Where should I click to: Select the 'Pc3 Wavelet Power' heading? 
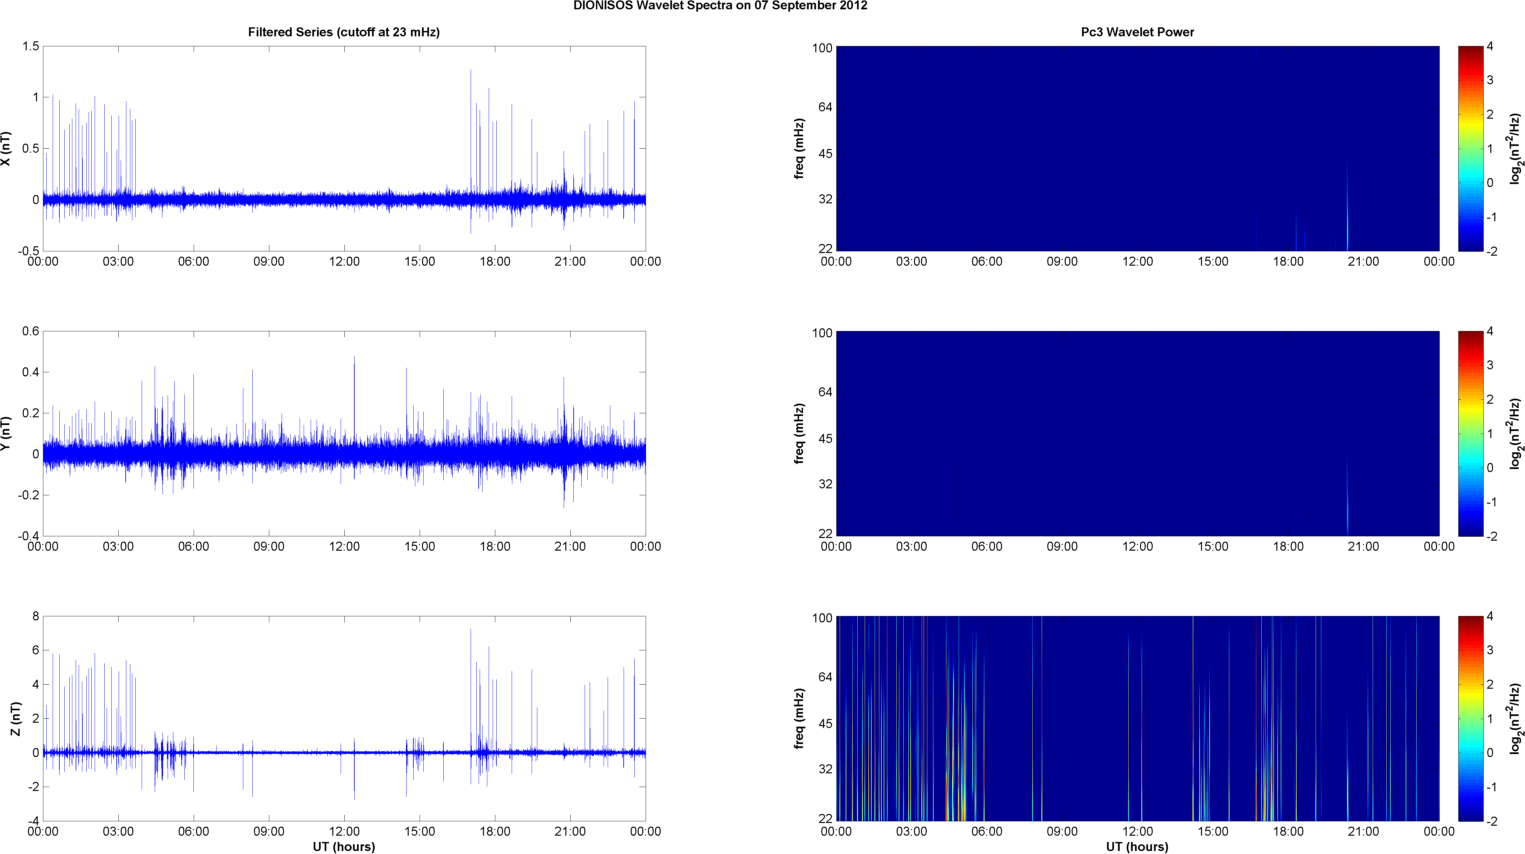[x=1137, y=32]
